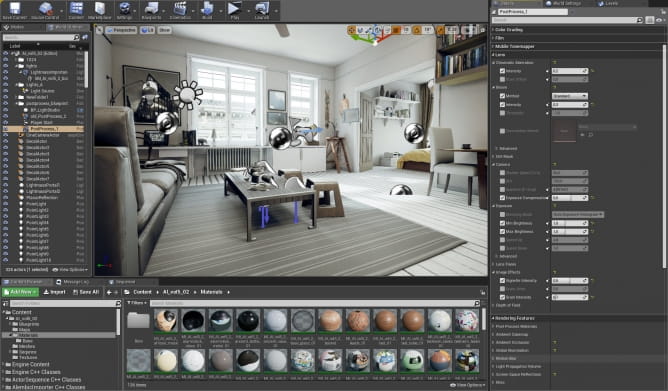This screenshot has width=668, height=391.
Task: Toggle the Bloom Intensity checkbox
Action: (502, 105)
